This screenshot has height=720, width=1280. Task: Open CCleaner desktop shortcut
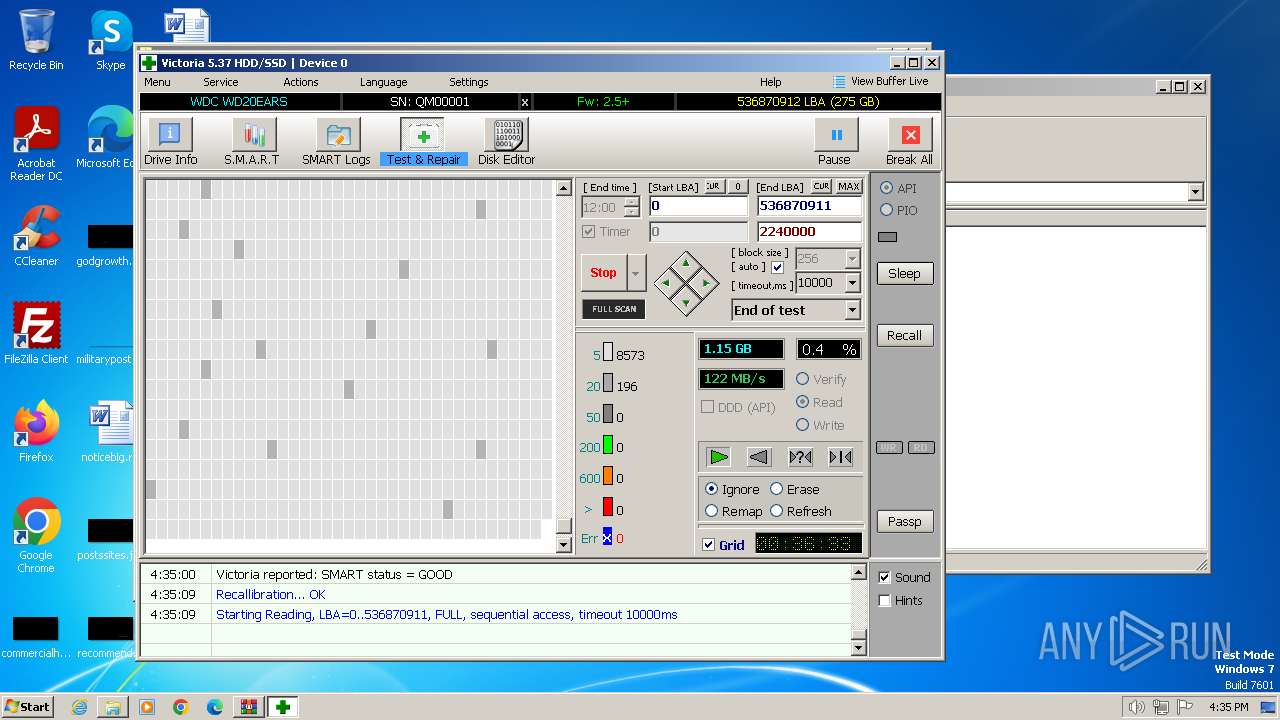click(36, 236)
